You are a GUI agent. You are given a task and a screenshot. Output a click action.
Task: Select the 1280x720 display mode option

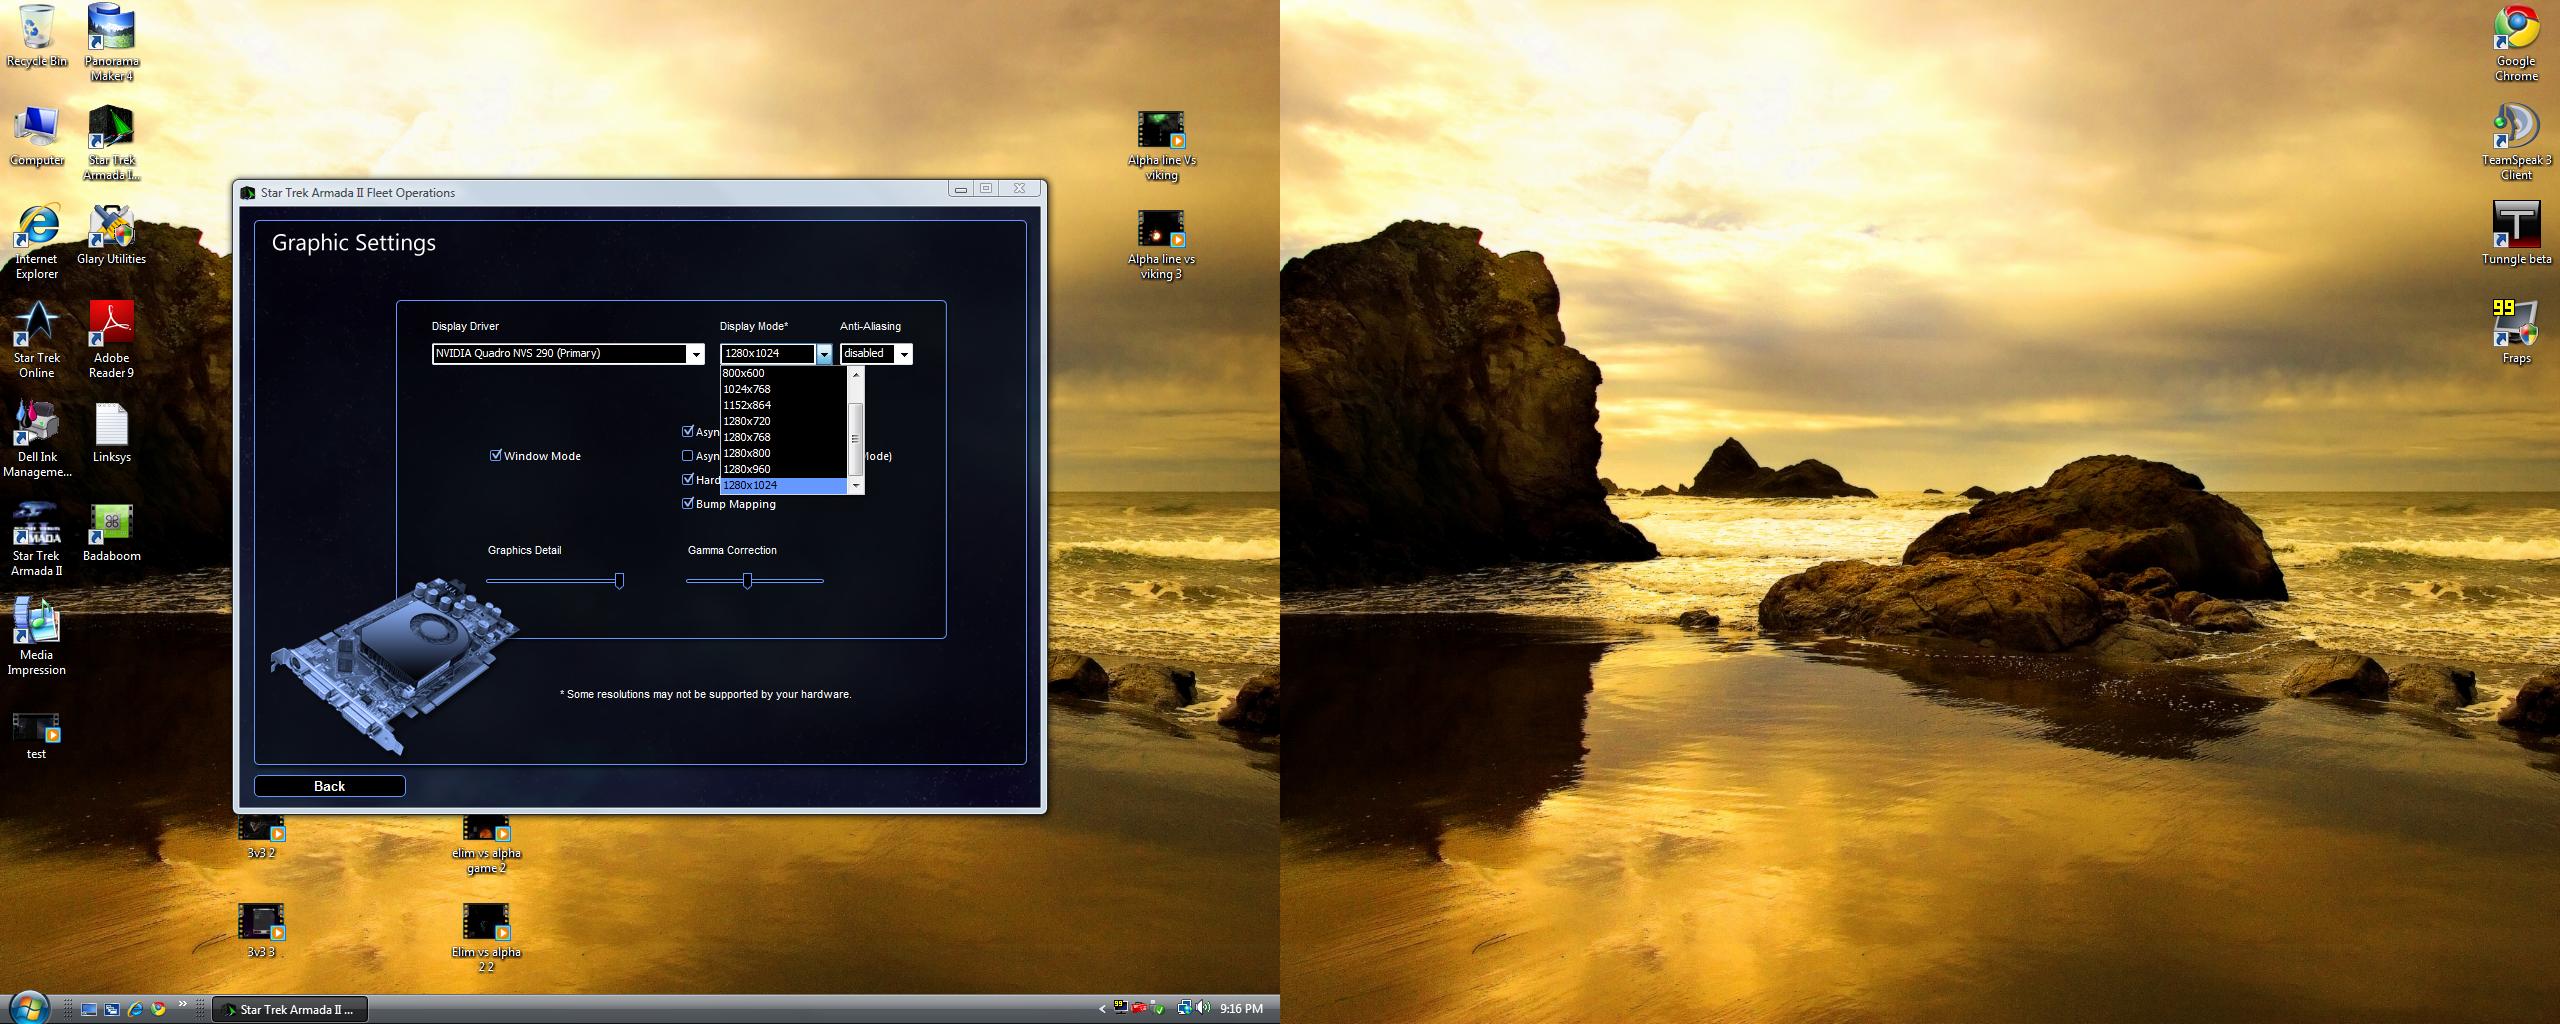click(747, 421)
